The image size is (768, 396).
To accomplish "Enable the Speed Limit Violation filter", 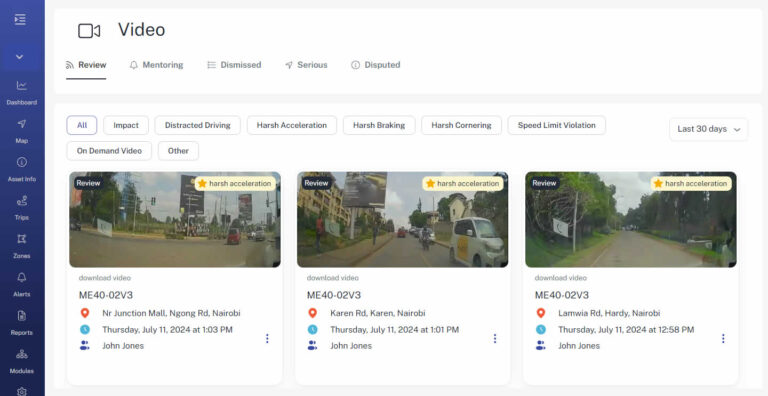I will 556,125.
